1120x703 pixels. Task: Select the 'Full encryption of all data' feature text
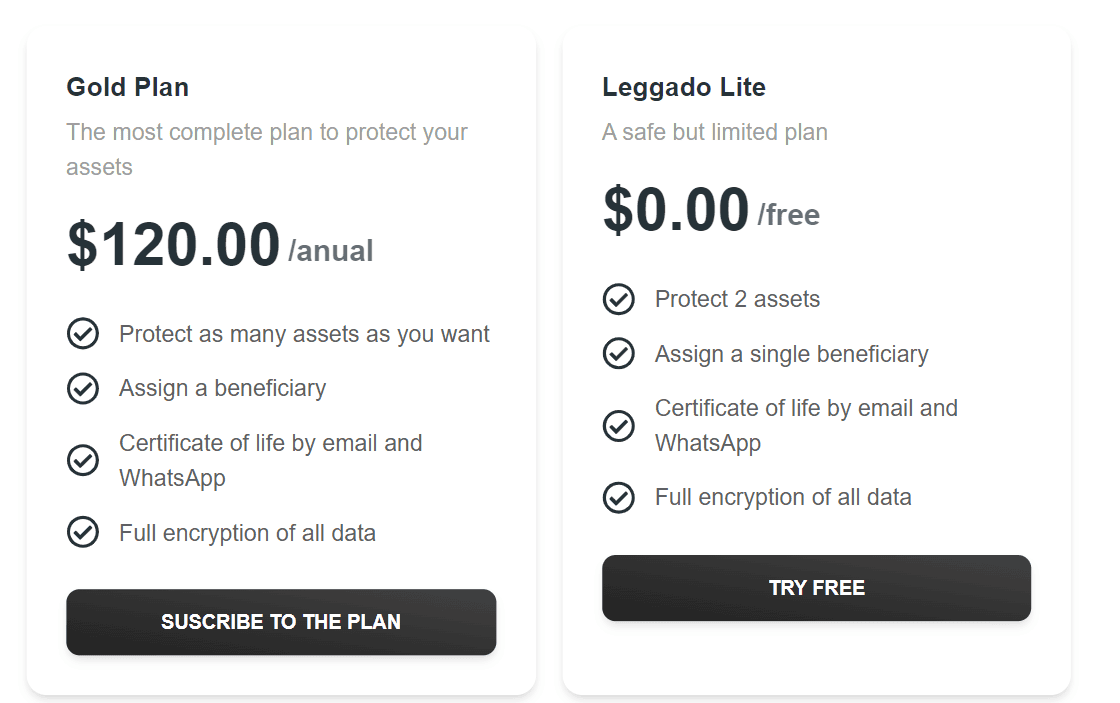coord(248,533)
